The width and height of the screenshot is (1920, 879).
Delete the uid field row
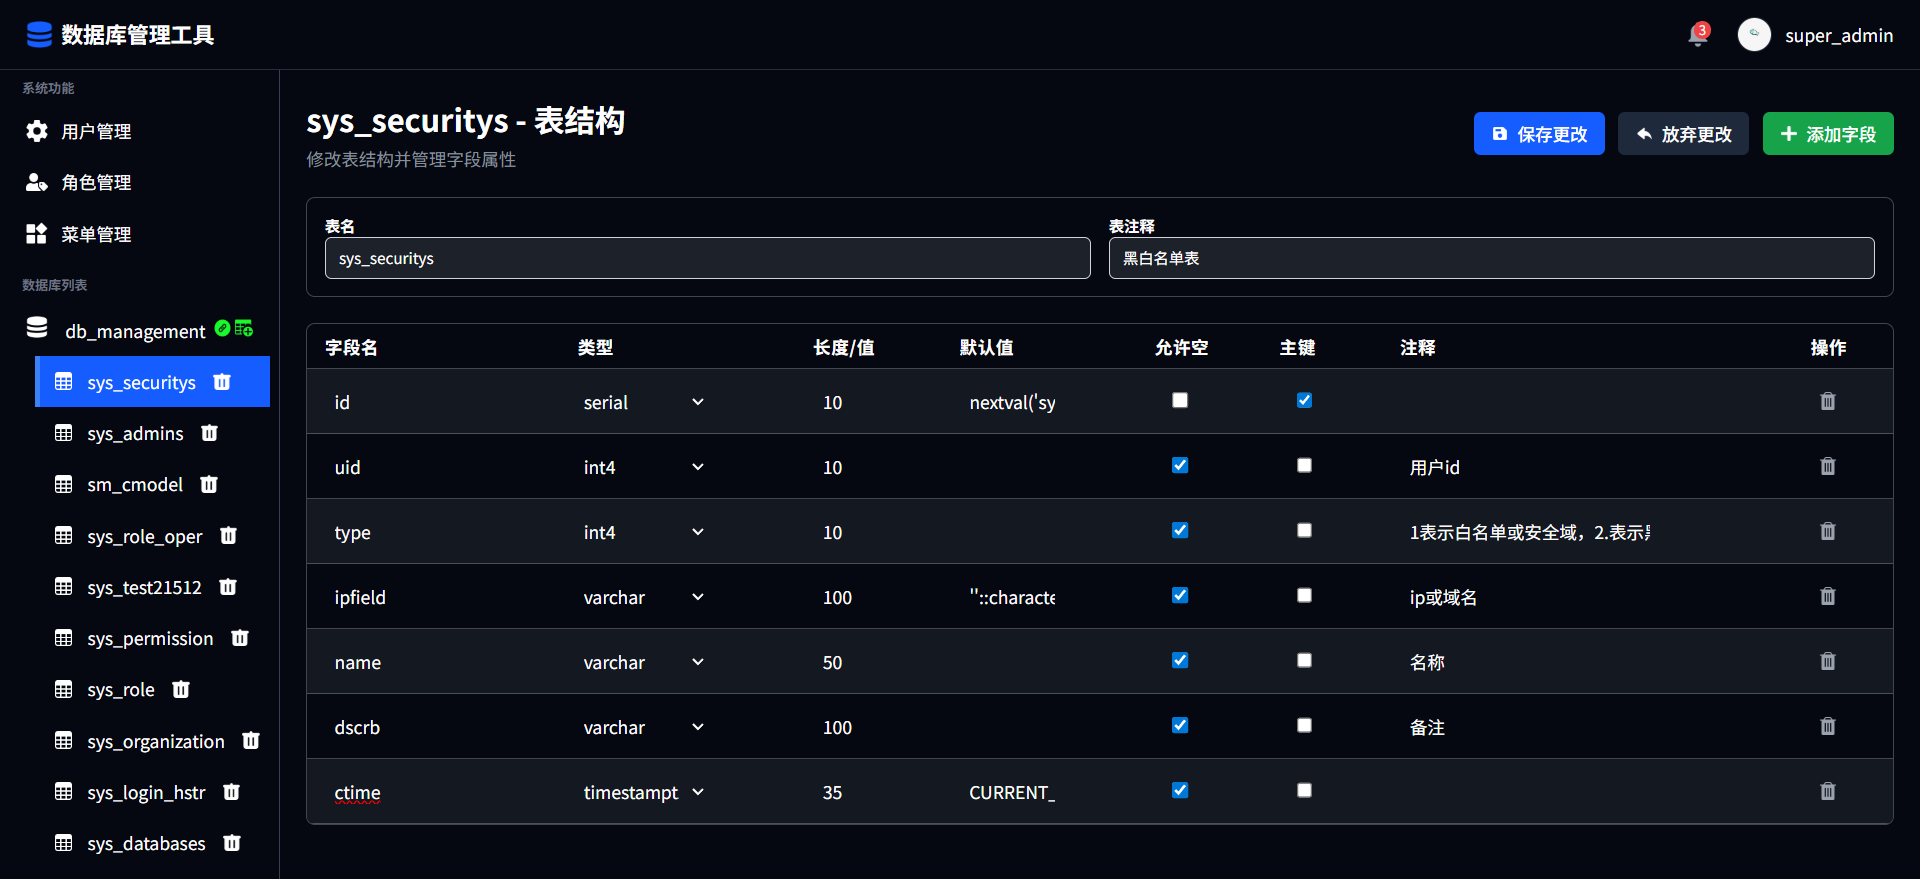tap(1827, 466)
